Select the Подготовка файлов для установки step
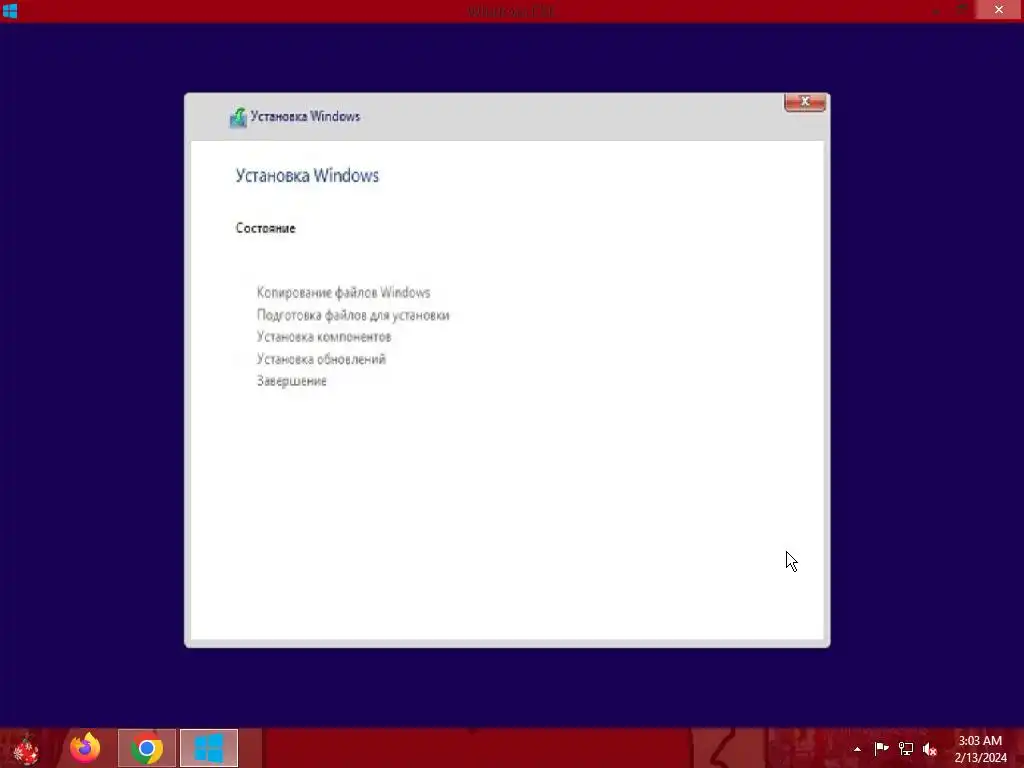Screen dimensions: 1024x768 pos(353,315)
